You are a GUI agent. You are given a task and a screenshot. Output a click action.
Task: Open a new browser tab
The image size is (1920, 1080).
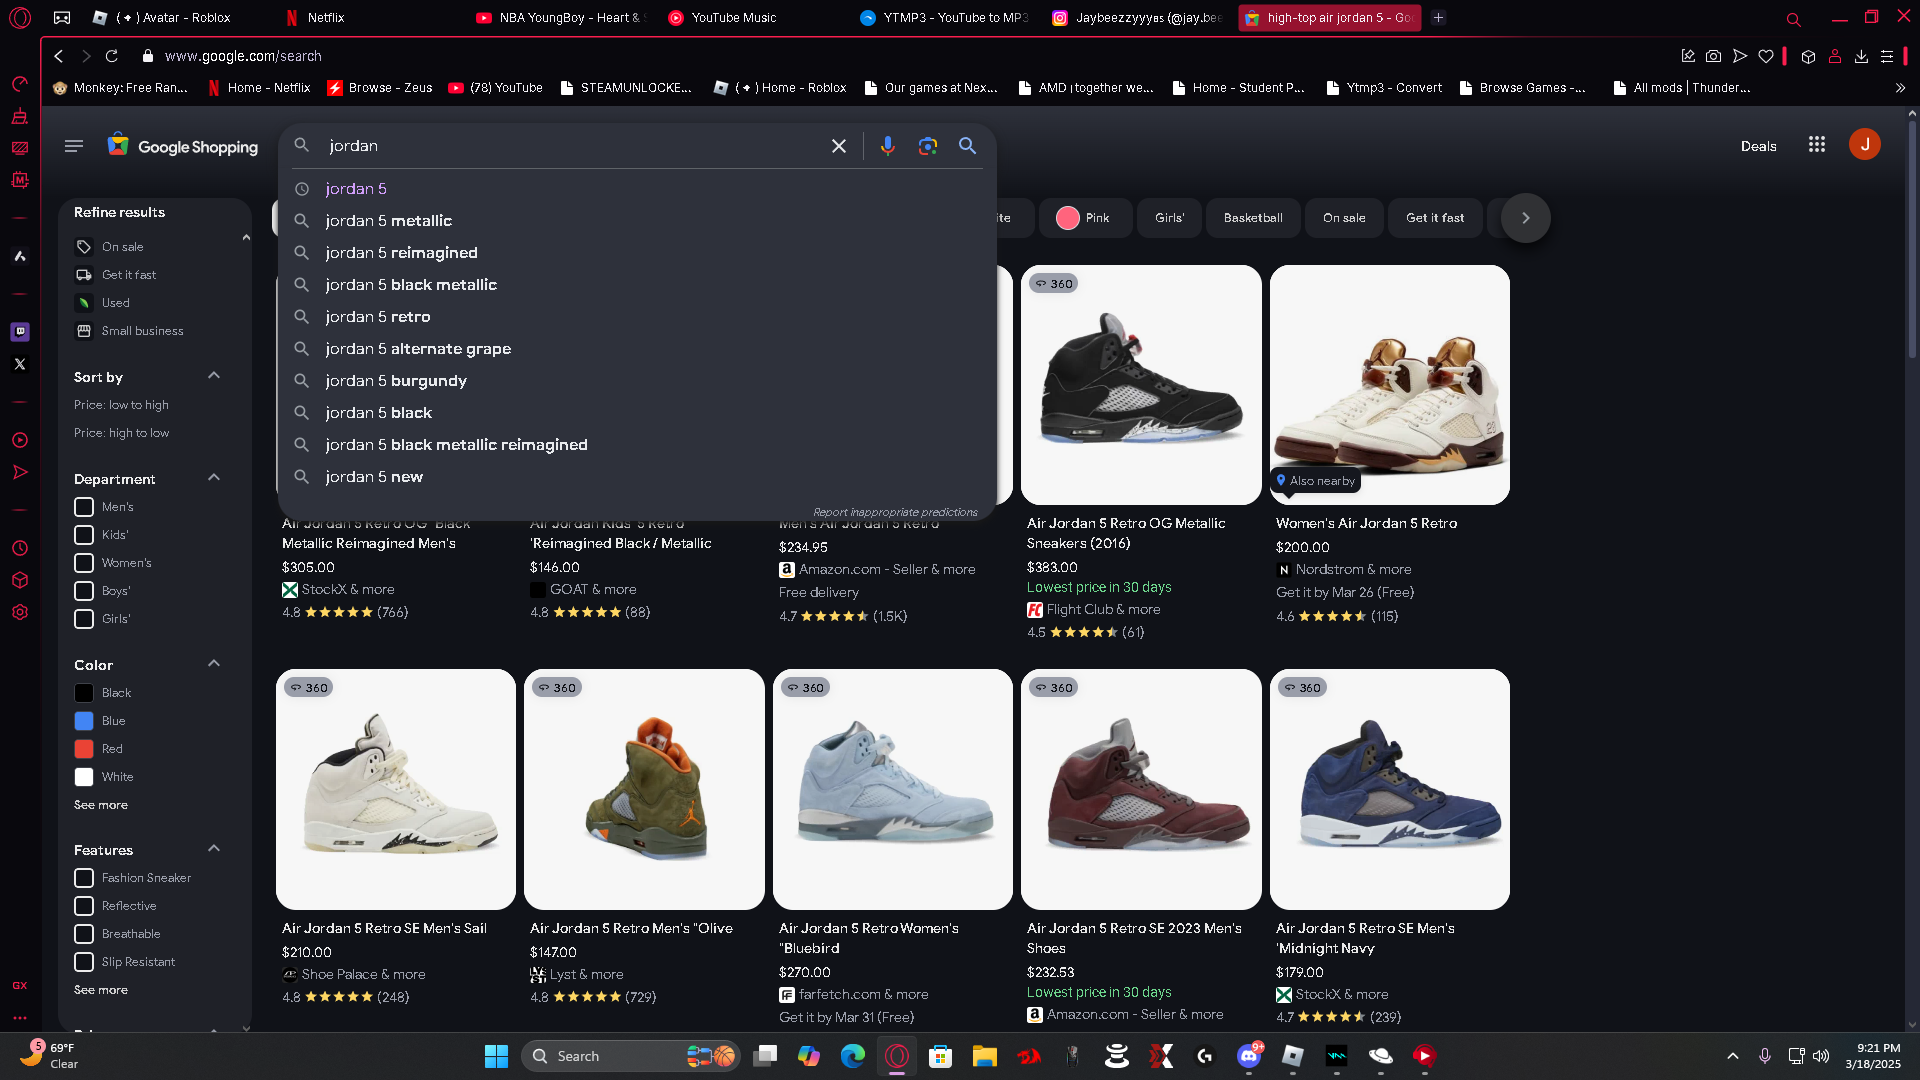tap(1438, 17)
